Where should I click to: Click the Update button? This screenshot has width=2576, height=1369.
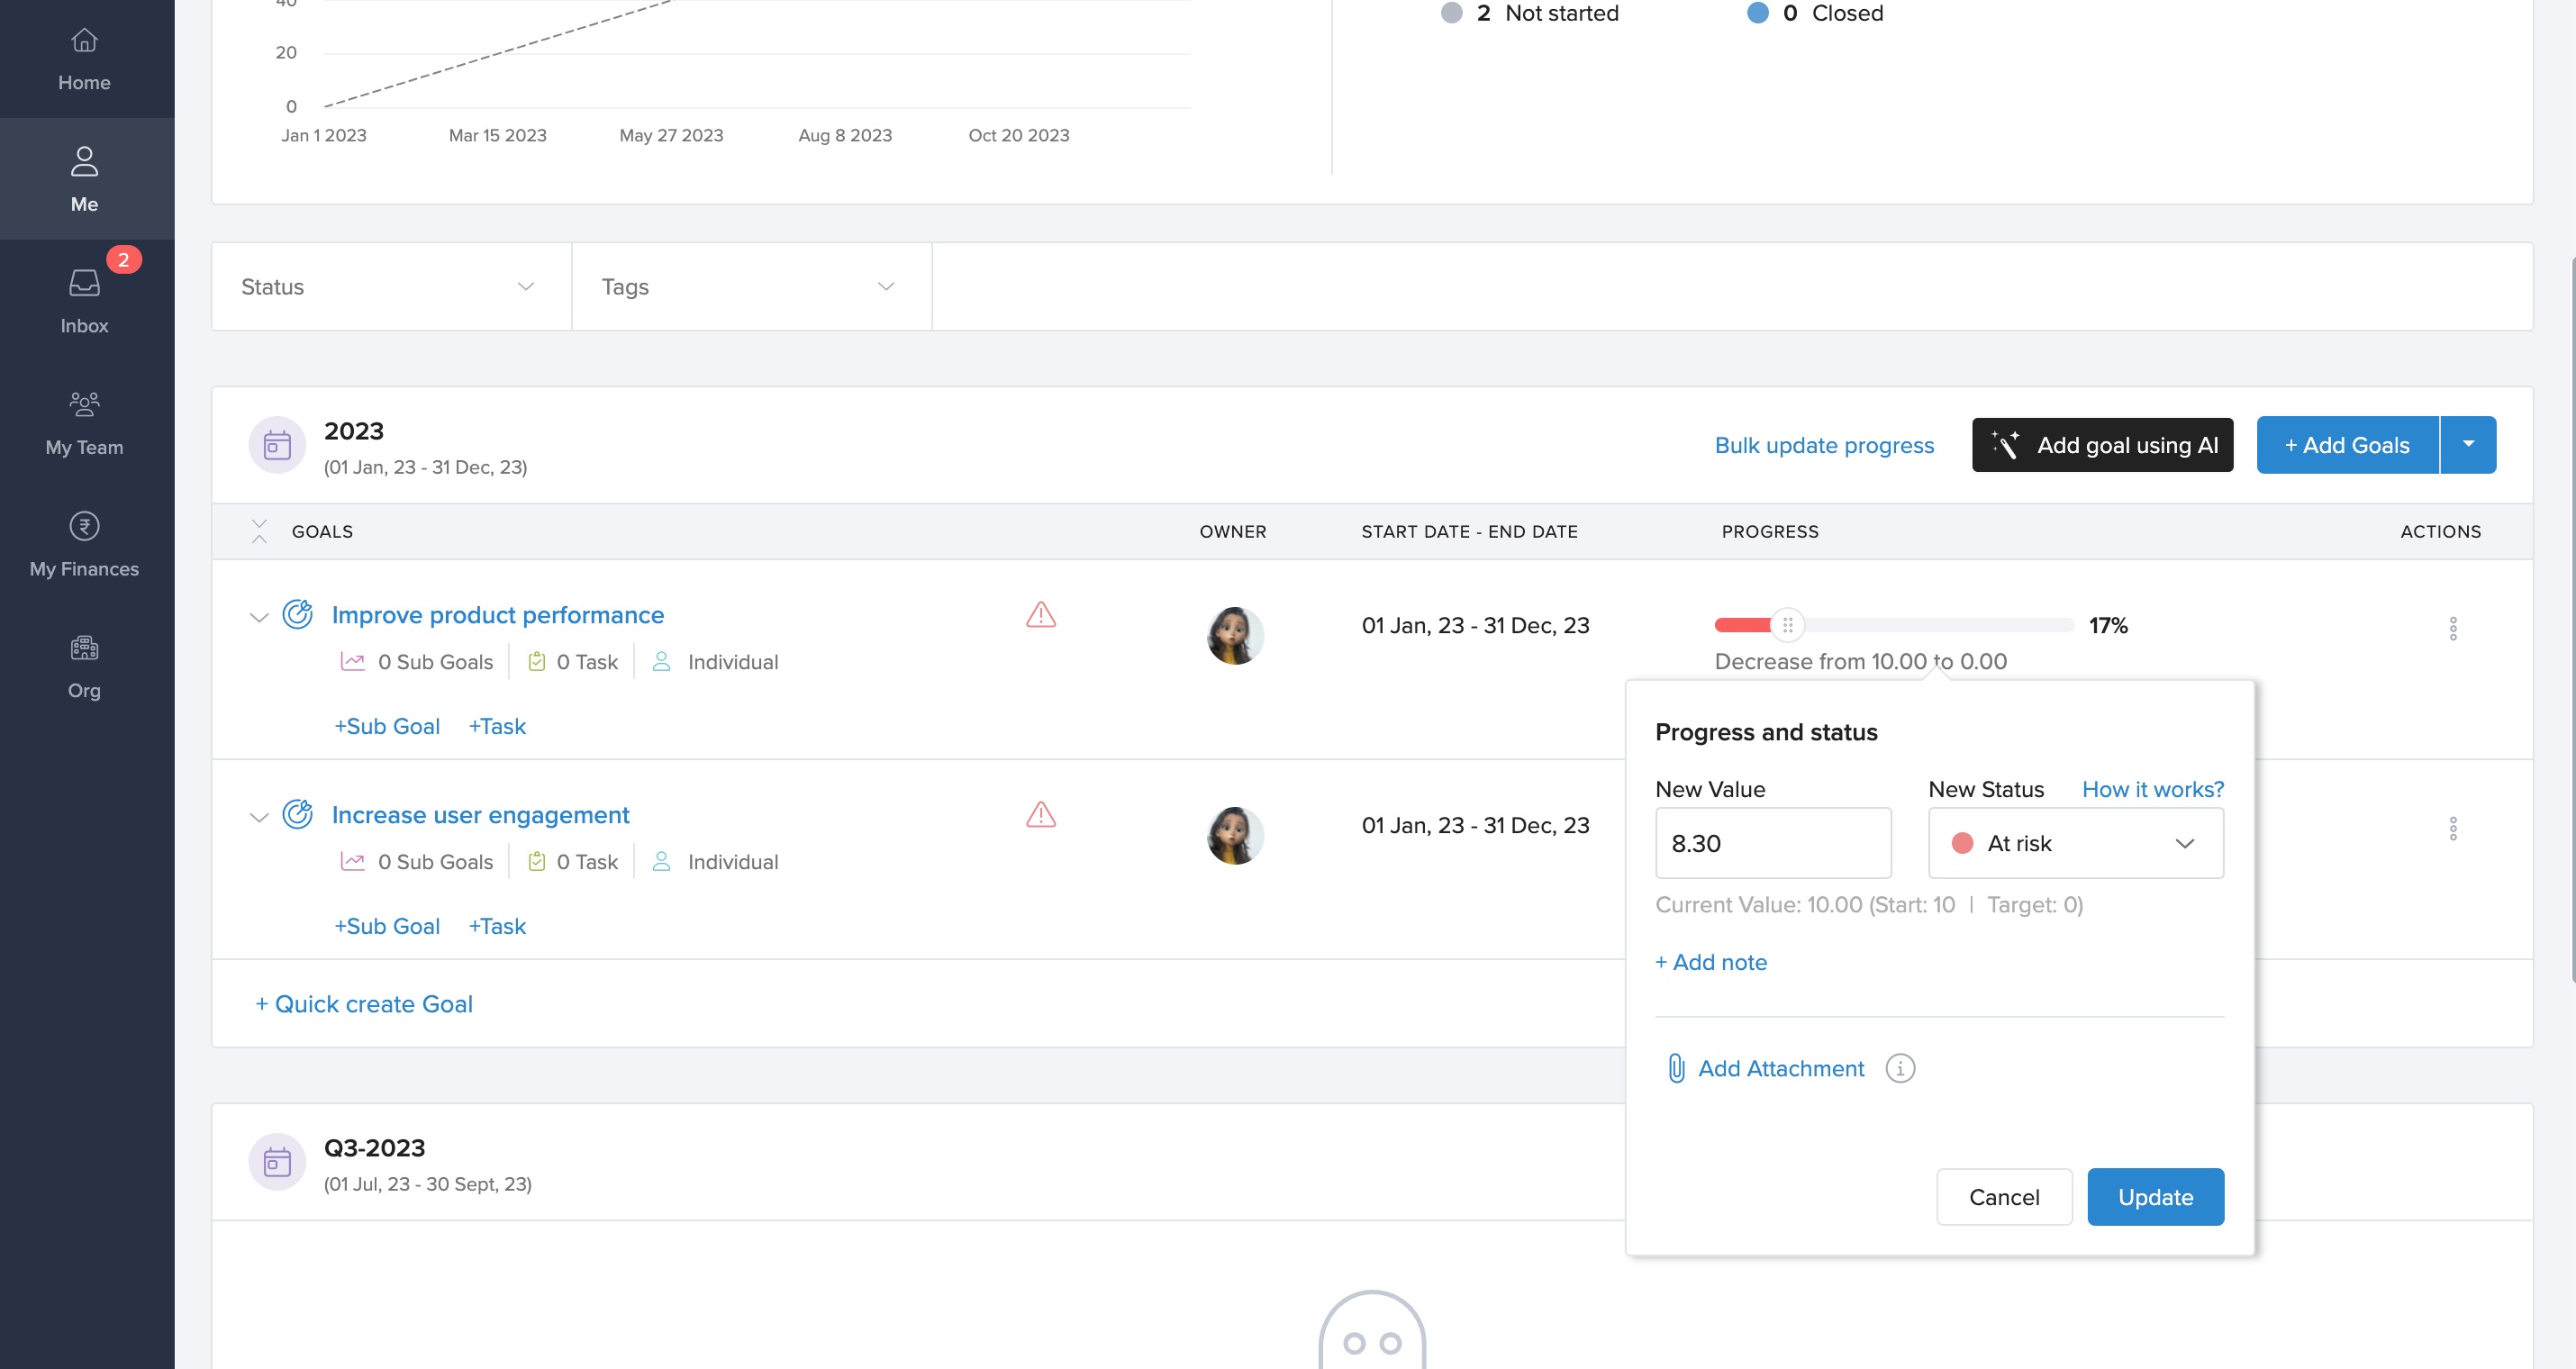tap(2154, 1196)
